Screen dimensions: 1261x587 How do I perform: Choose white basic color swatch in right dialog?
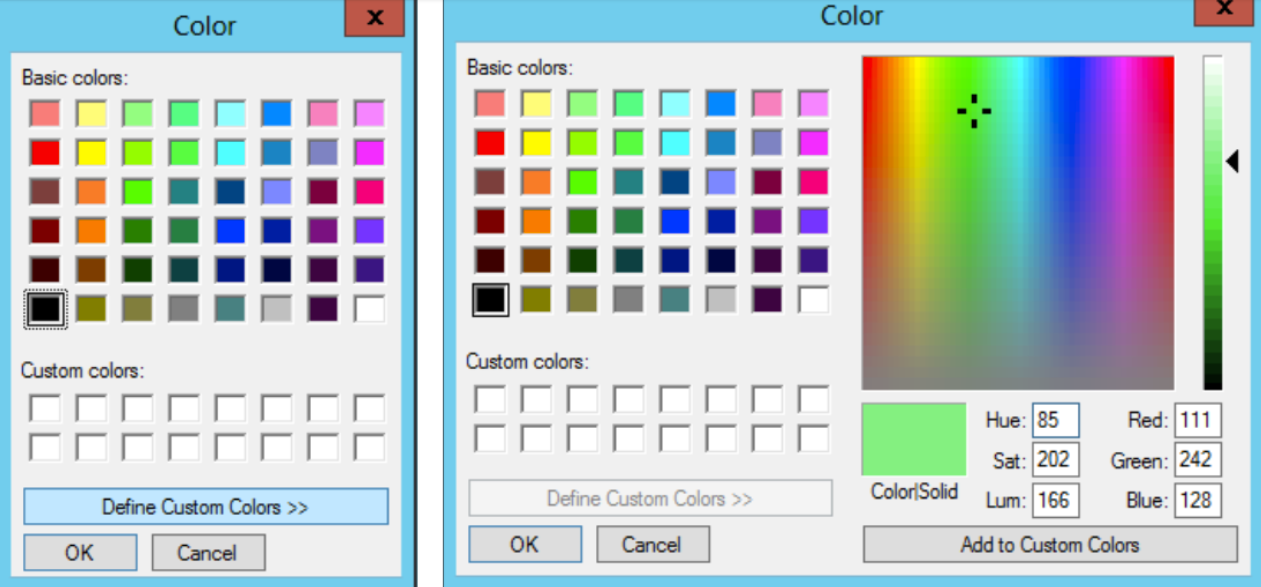click(813, 300)
